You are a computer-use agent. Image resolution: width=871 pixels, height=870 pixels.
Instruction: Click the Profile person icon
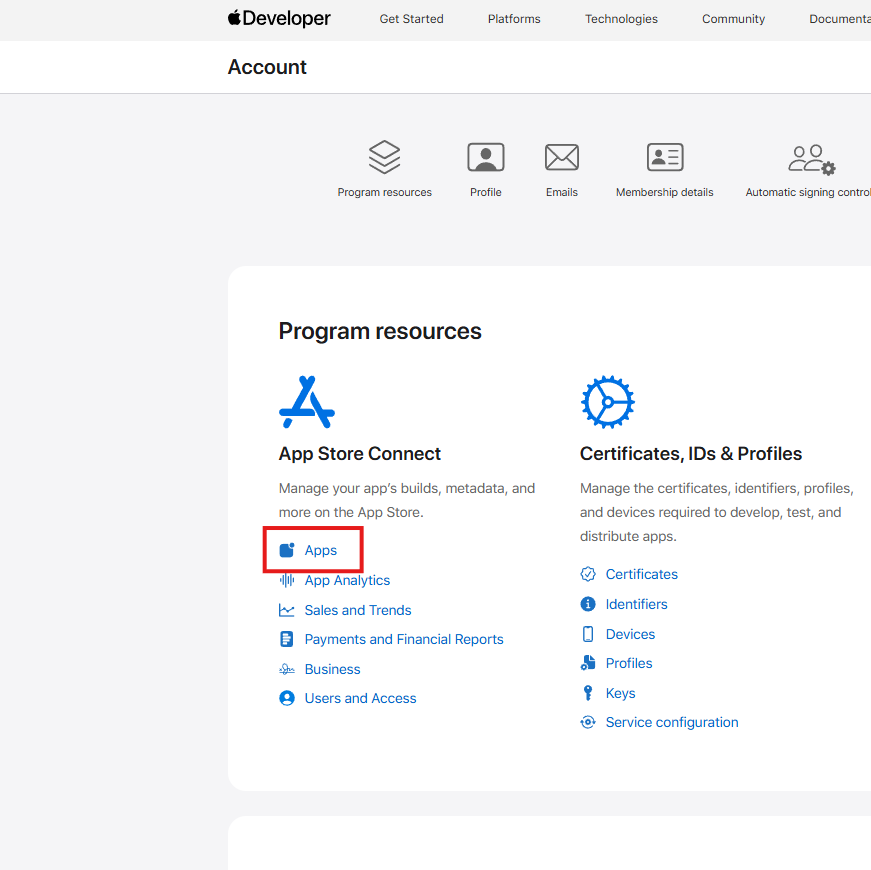coord(485,157)
